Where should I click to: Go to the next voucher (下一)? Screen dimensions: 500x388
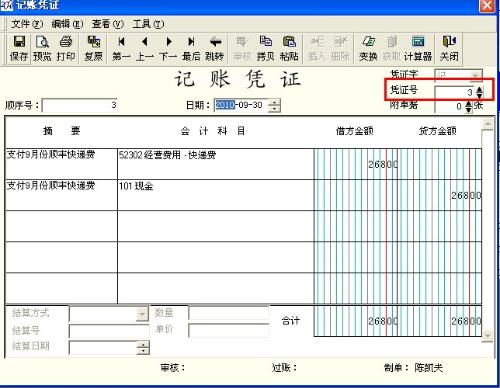coord(168,49)
